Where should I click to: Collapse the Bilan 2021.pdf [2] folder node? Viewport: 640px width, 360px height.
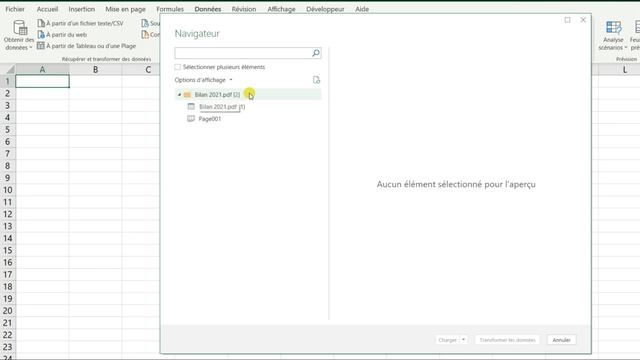(x=179, y=95)
